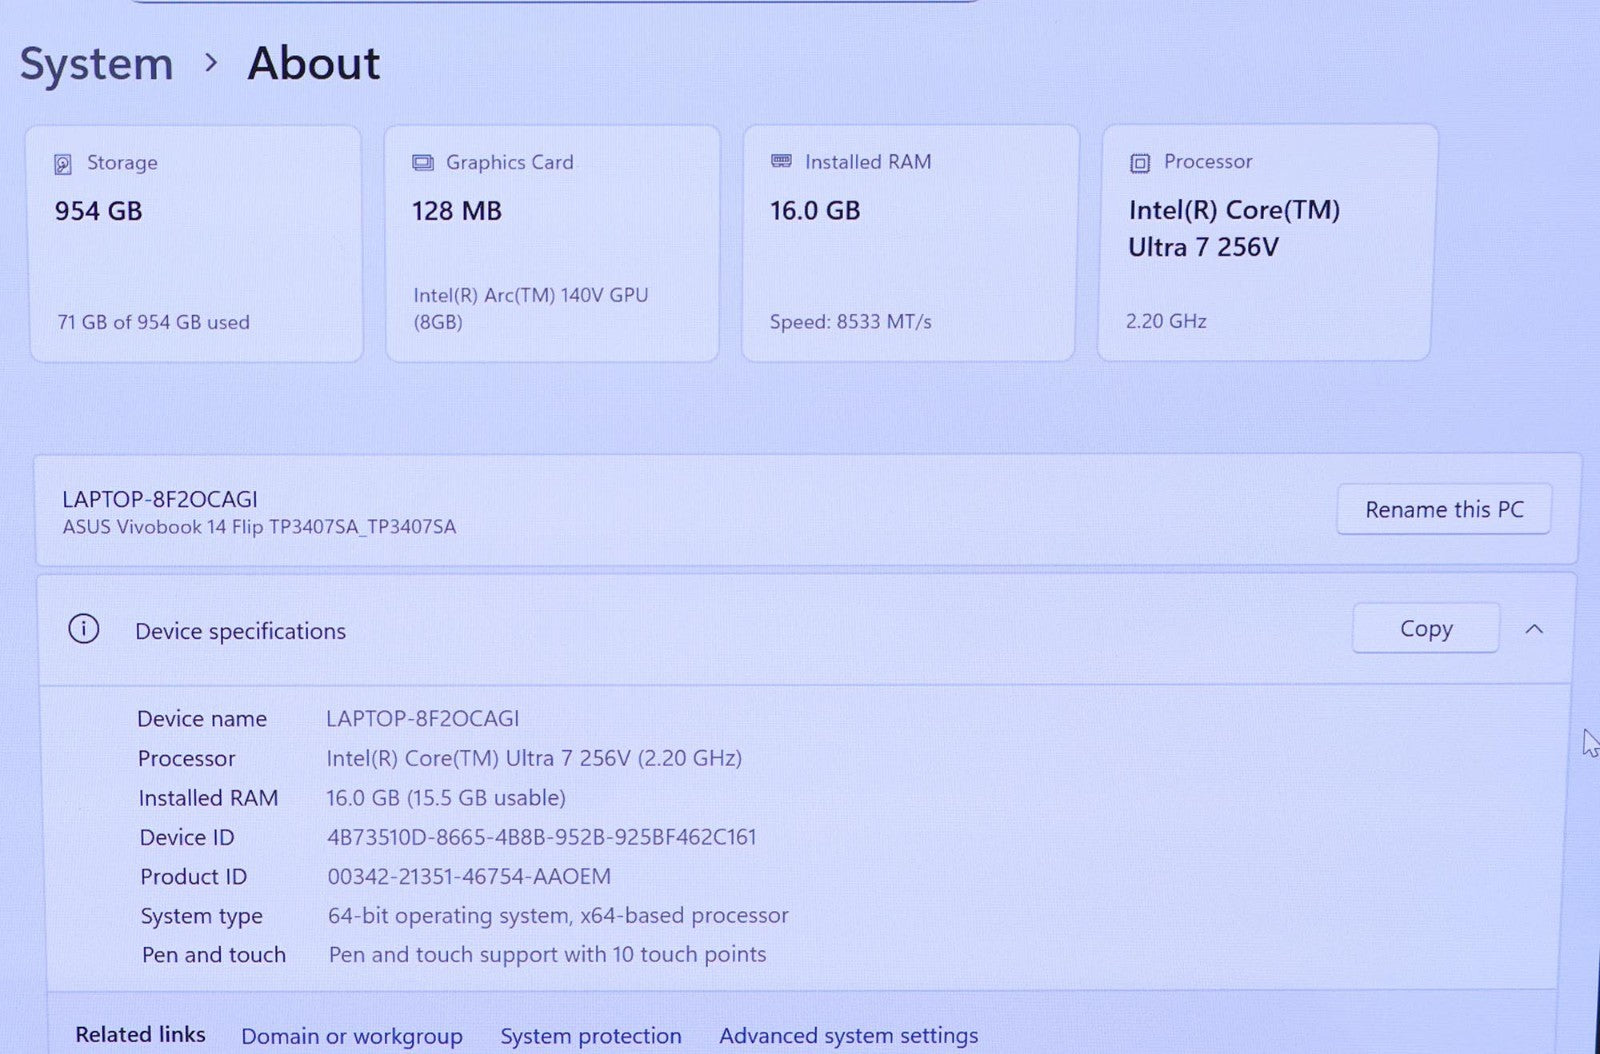1600x1054 pixels.
Task: Open Advanced system settings link
Action: pyautogui.click(x=848, y=1036)
